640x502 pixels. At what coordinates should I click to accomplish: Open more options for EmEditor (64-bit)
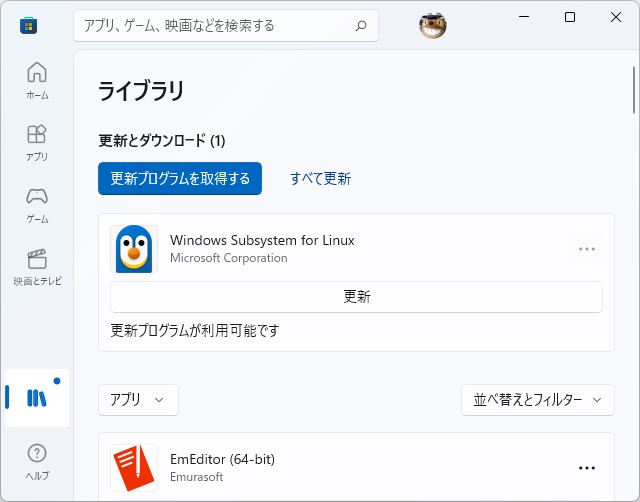[587, 468]
